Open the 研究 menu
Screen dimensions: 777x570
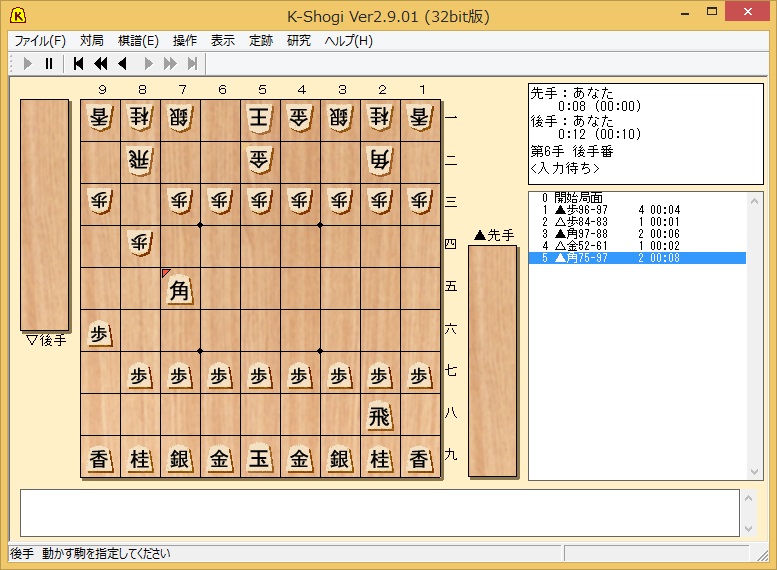pos(299,41)
